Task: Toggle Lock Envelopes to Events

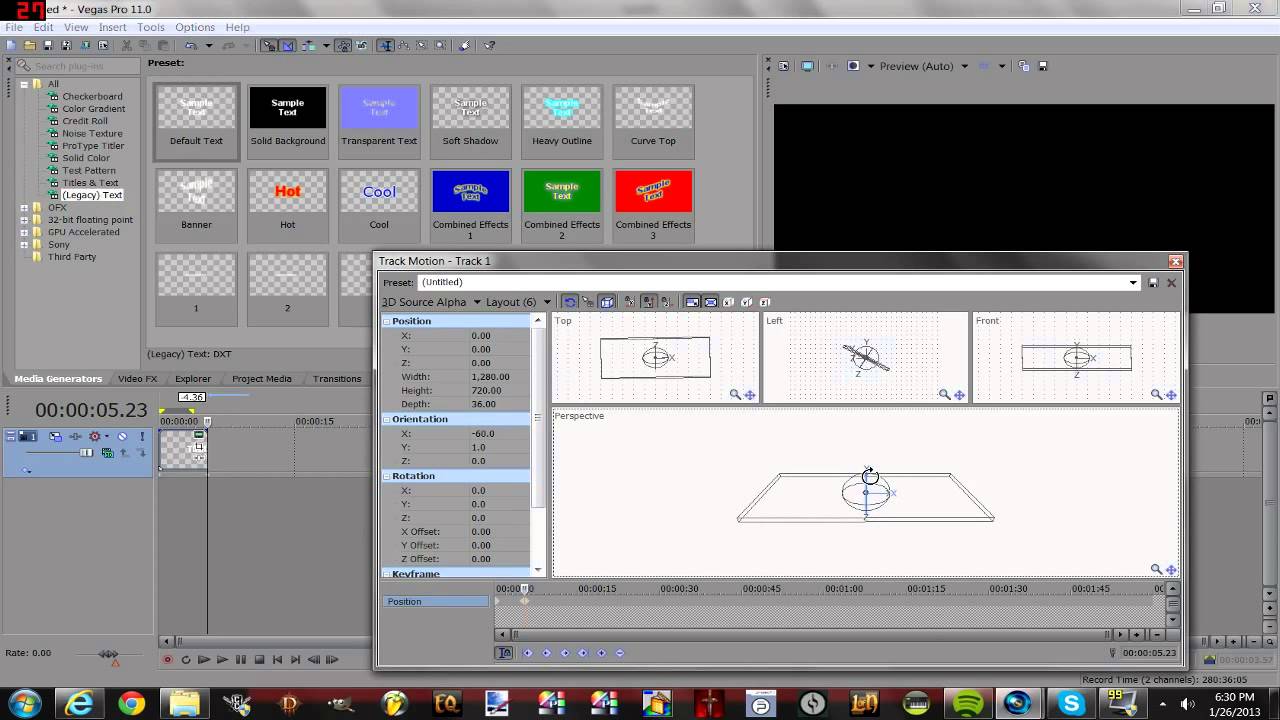Action: tap(344, 45)
